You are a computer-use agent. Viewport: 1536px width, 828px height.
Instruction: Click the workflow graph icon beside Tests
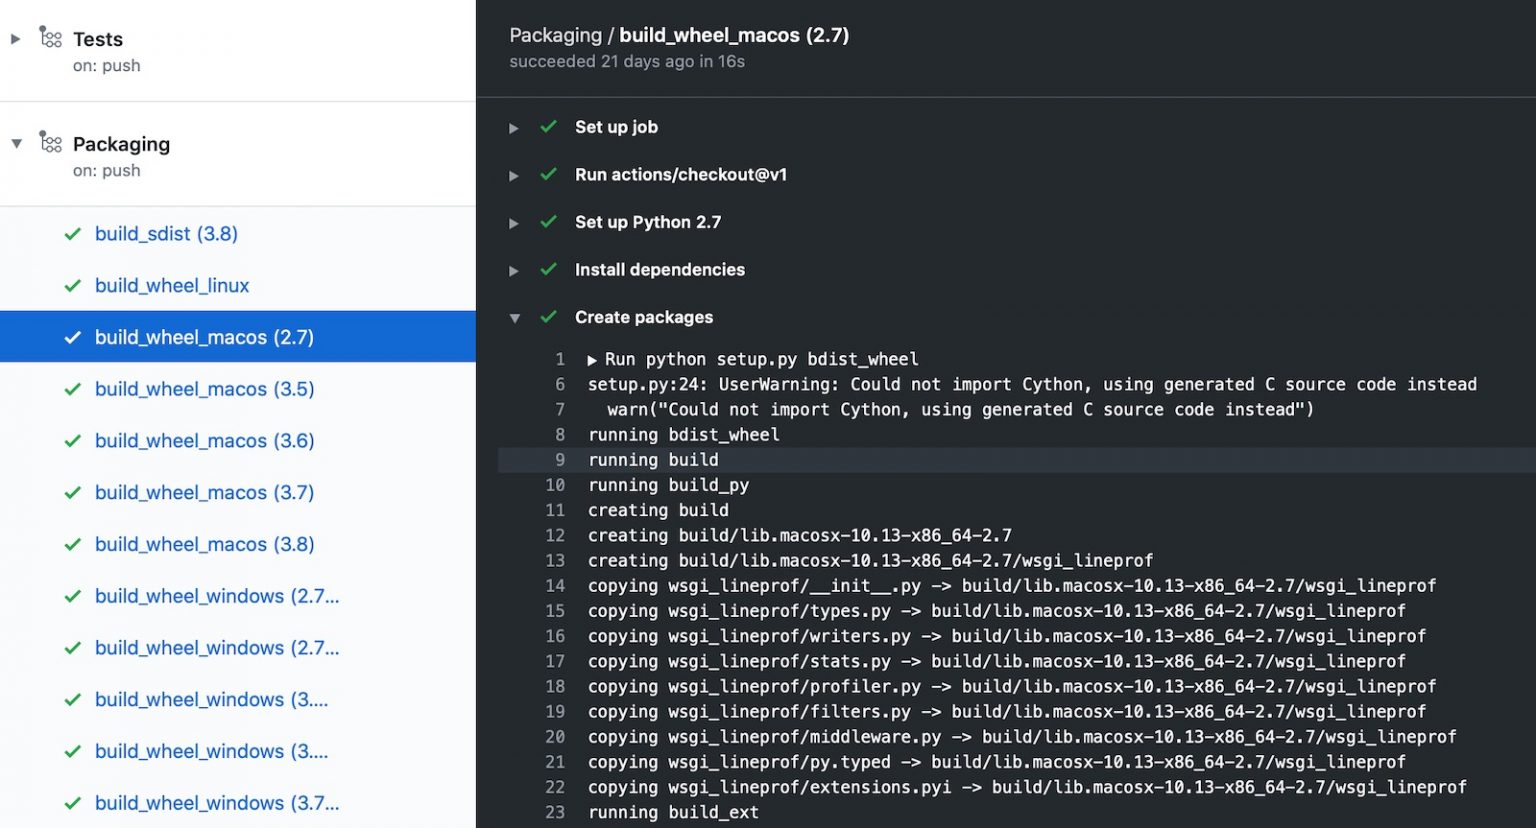pos(50,36)
